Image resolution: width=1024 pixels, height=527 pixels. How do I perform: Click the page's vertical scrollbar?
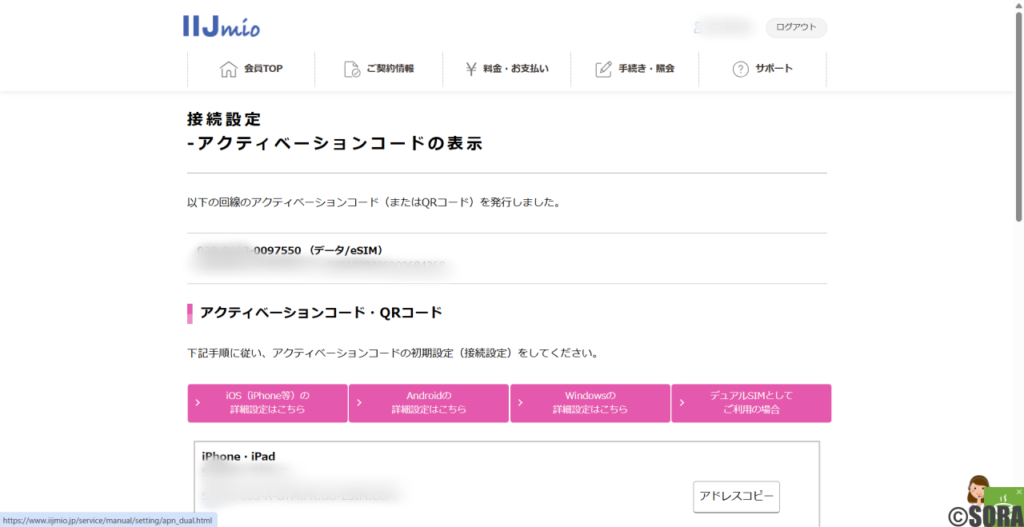(x=1019, y=116)
